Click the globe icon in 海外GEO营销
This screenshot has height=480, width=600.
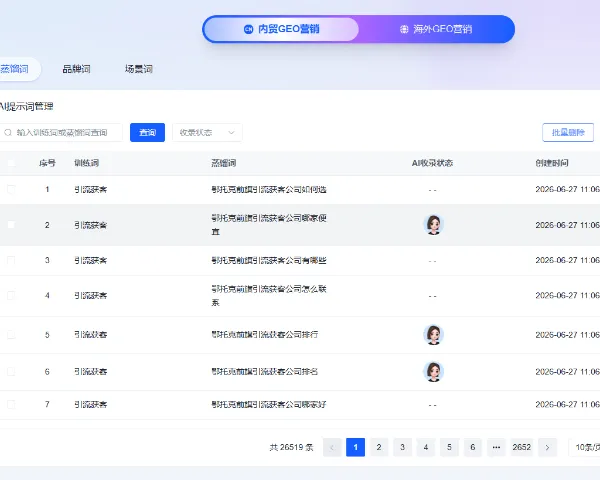[404, 29]
